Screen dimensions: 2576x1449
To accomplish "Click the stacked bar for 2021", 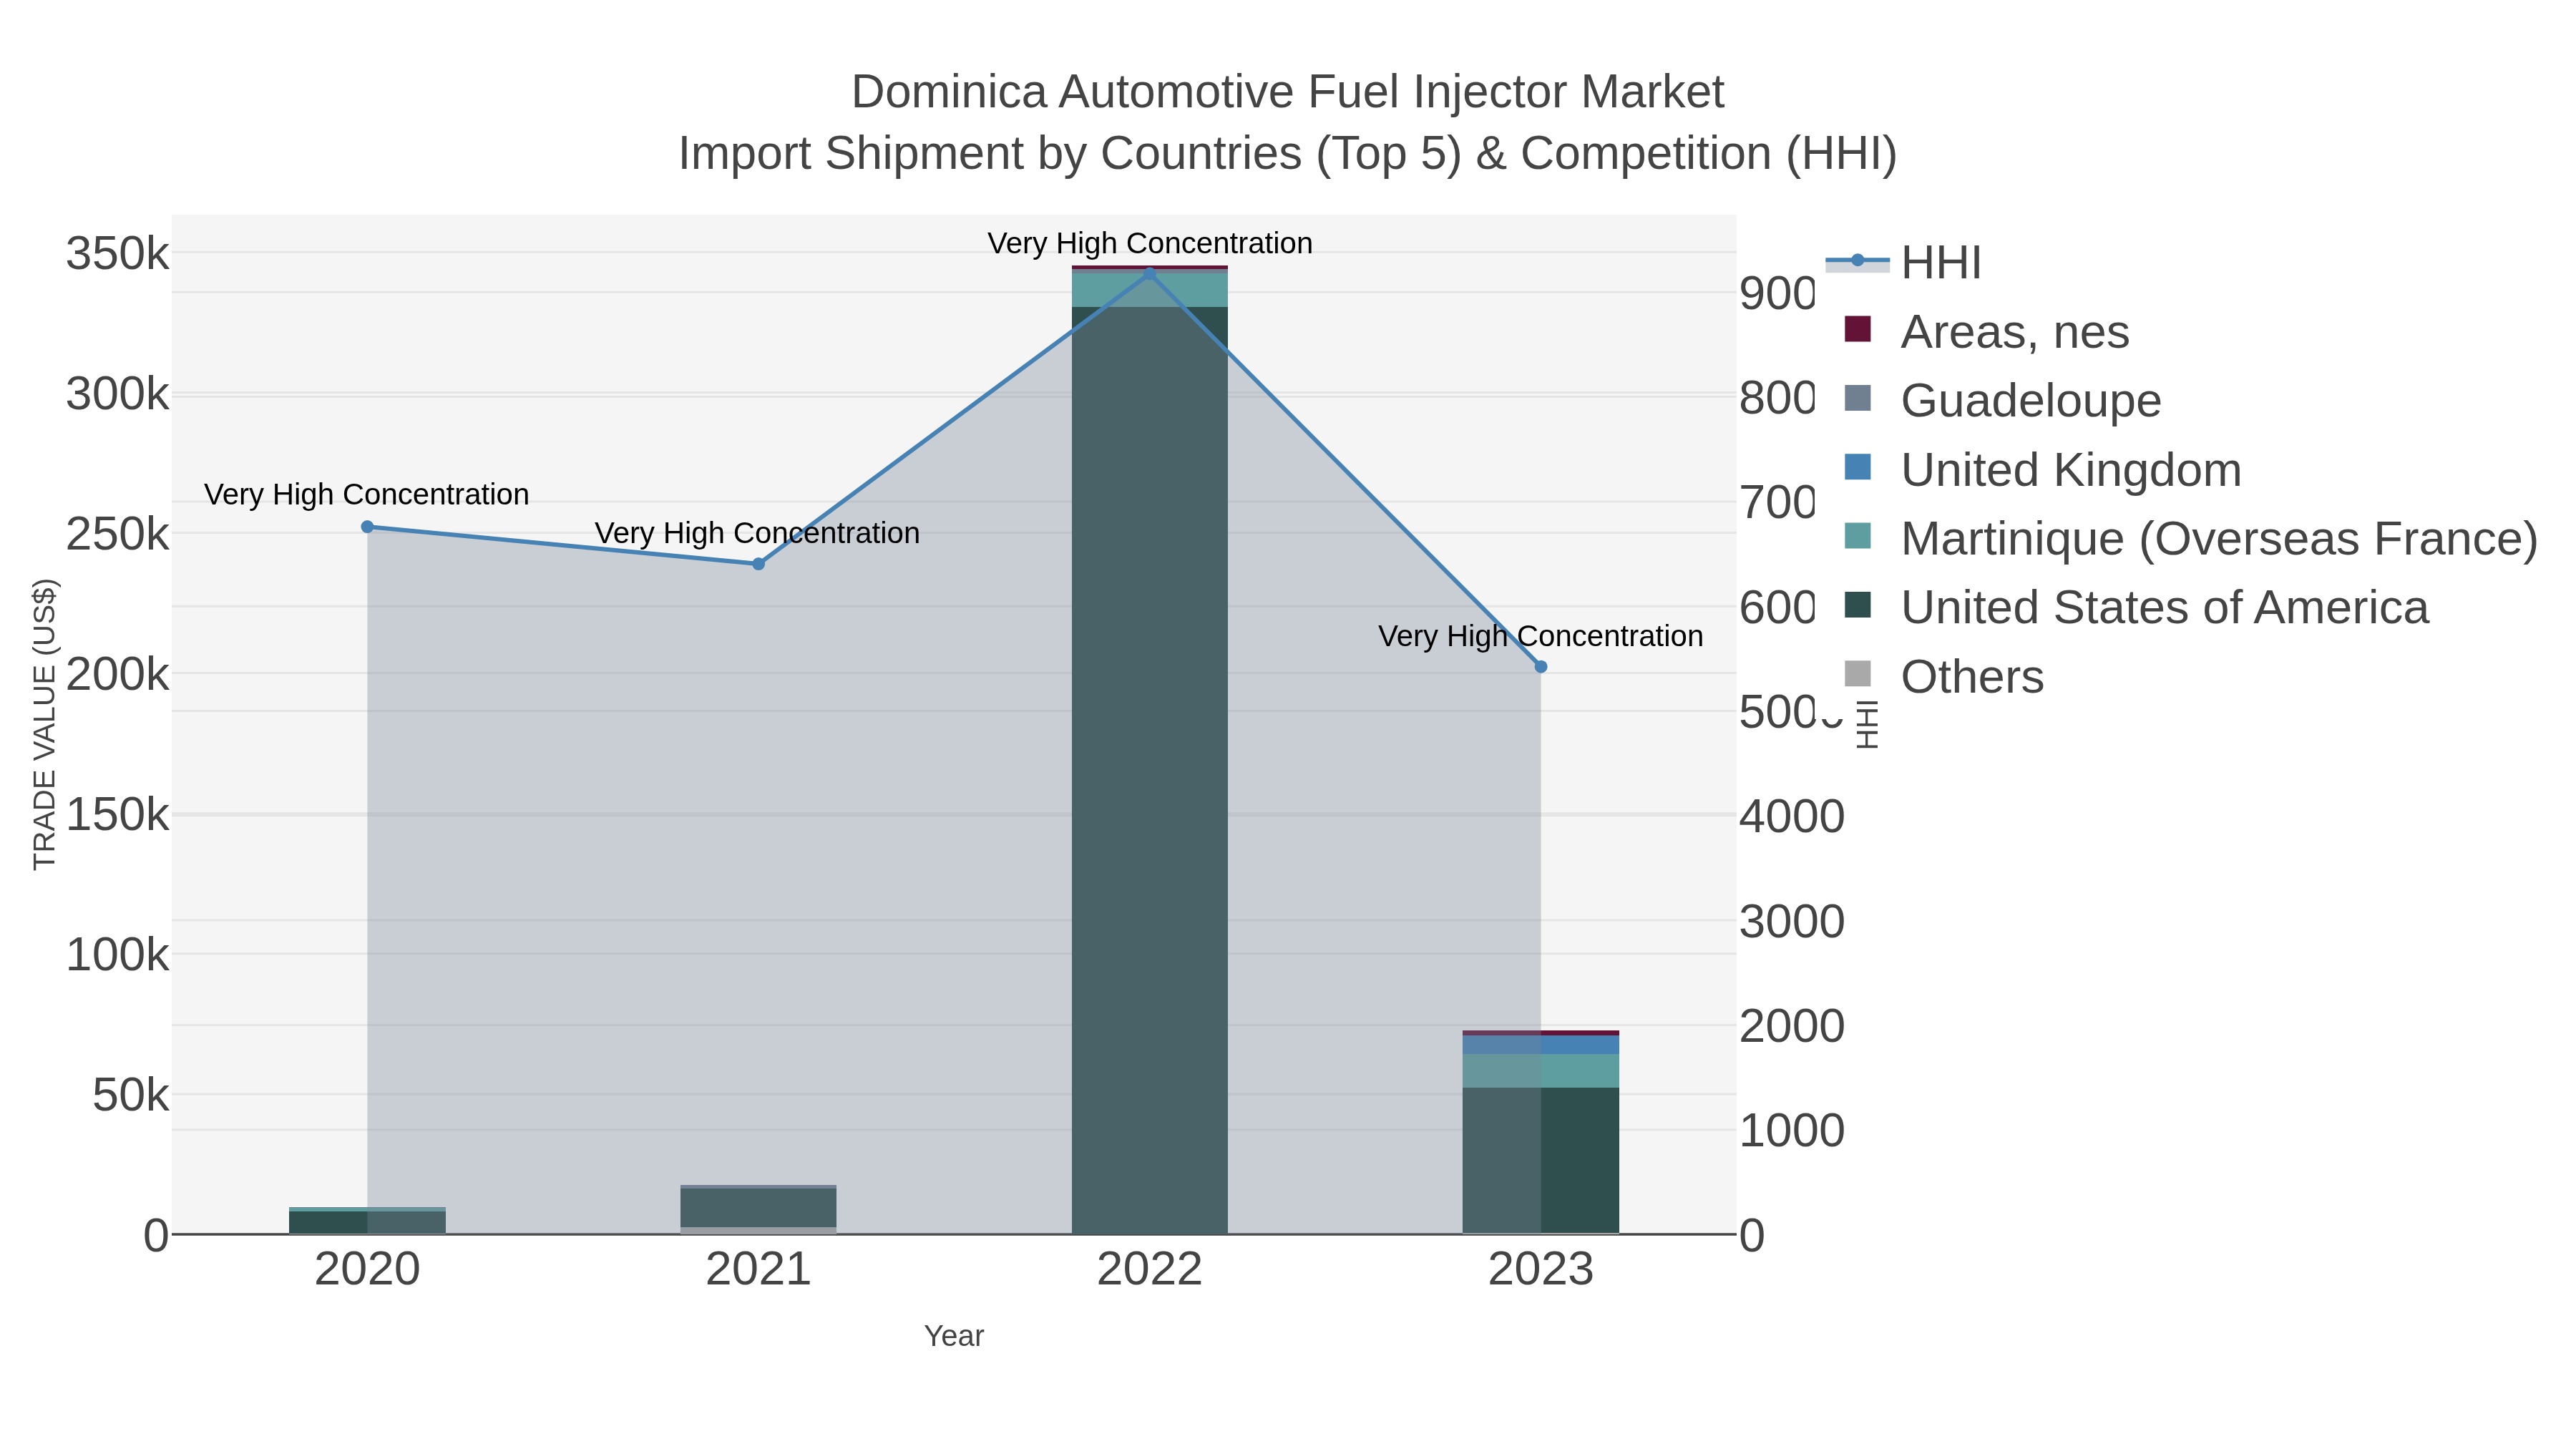I will tap(758, 1209).
